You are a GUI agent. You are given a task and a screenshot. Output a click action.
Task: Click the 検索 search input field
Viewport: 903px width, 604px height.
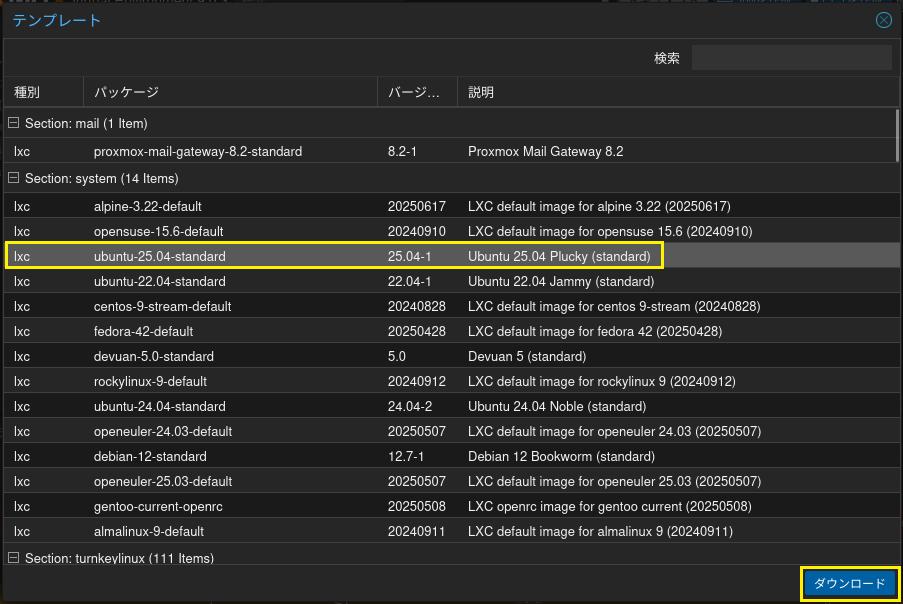point(792,58)
